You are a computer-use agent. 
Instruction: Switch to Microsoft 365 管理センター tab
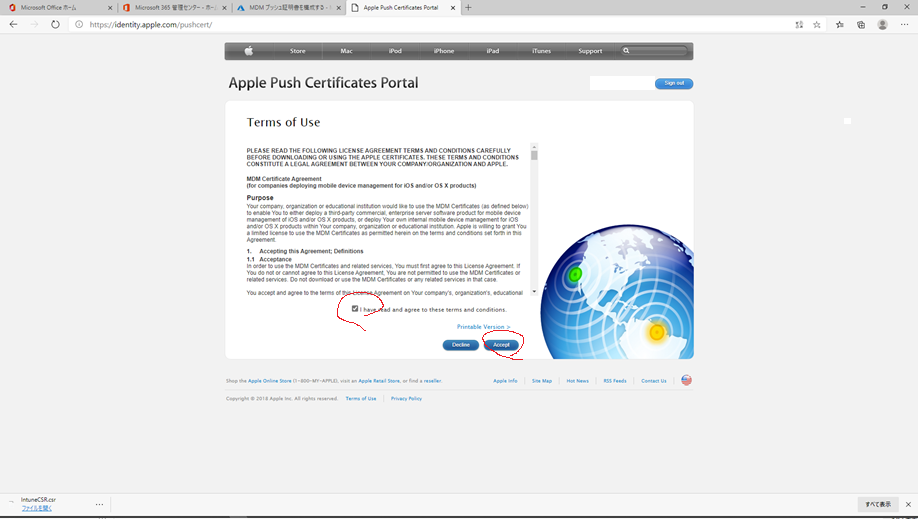pos(173,8)
